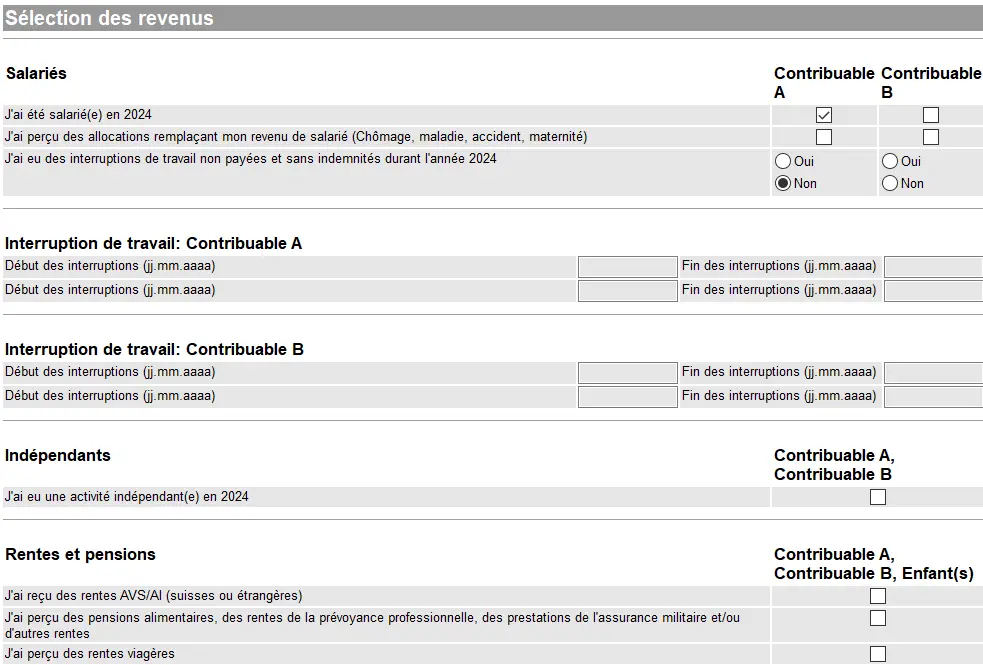Focus second Fin des interruptions field, Contribuable B
Viewport: 983px width, 665px height.
(933, 397)
